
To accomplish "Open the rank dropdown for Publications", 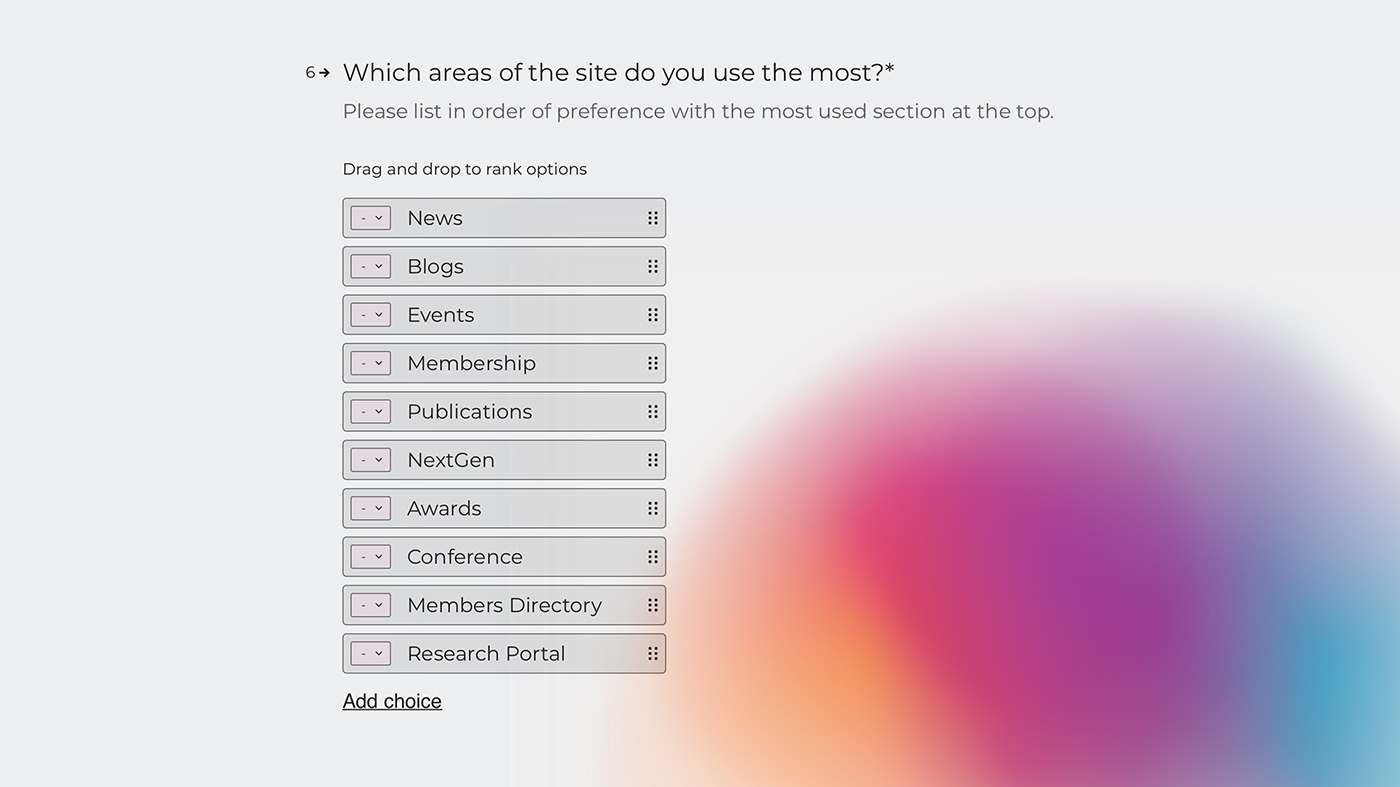I will (x=370, y=411).
